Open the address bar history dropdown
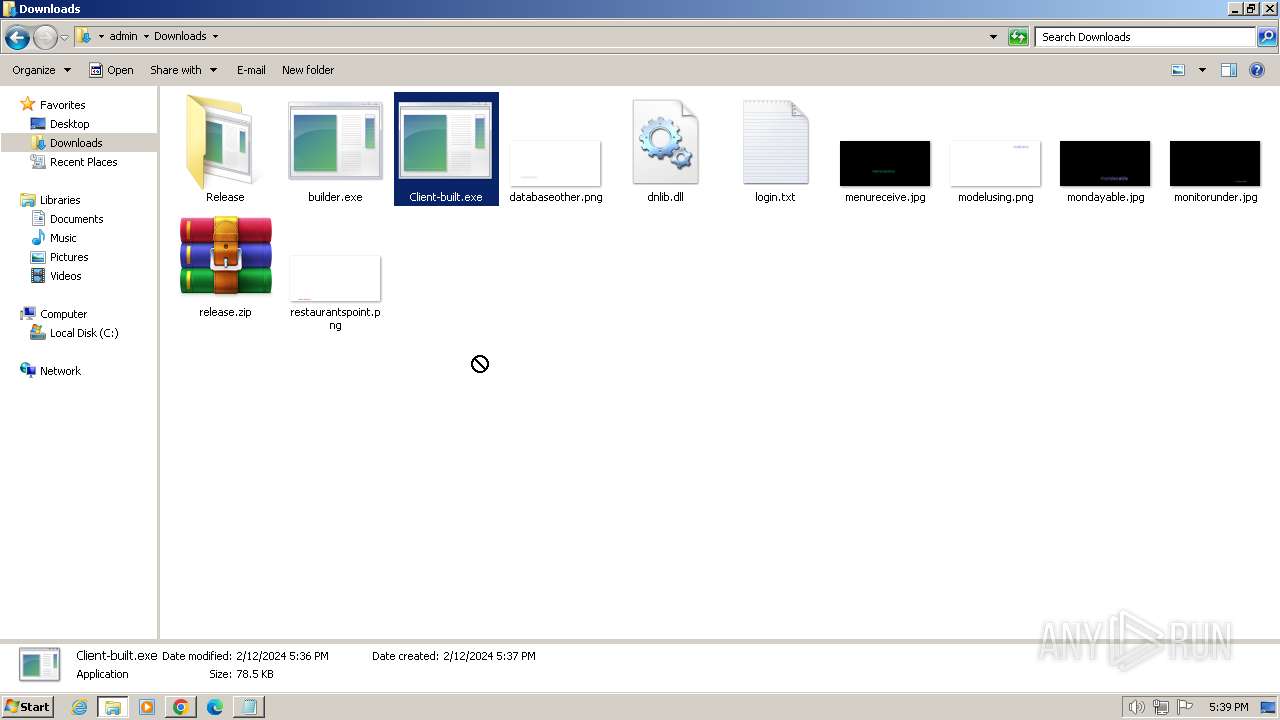 click(993, 37)
